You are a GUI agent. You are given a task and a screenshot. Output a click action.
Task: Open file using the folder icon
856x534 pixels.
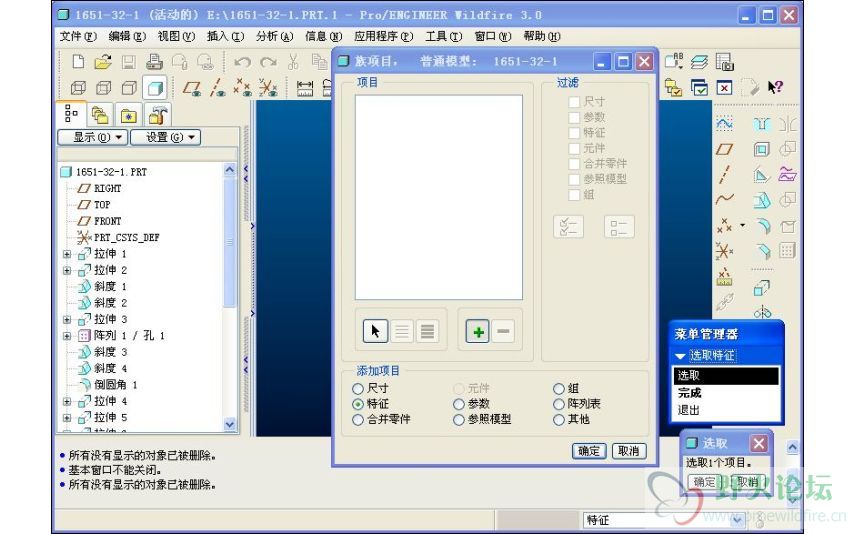point(103,62)
